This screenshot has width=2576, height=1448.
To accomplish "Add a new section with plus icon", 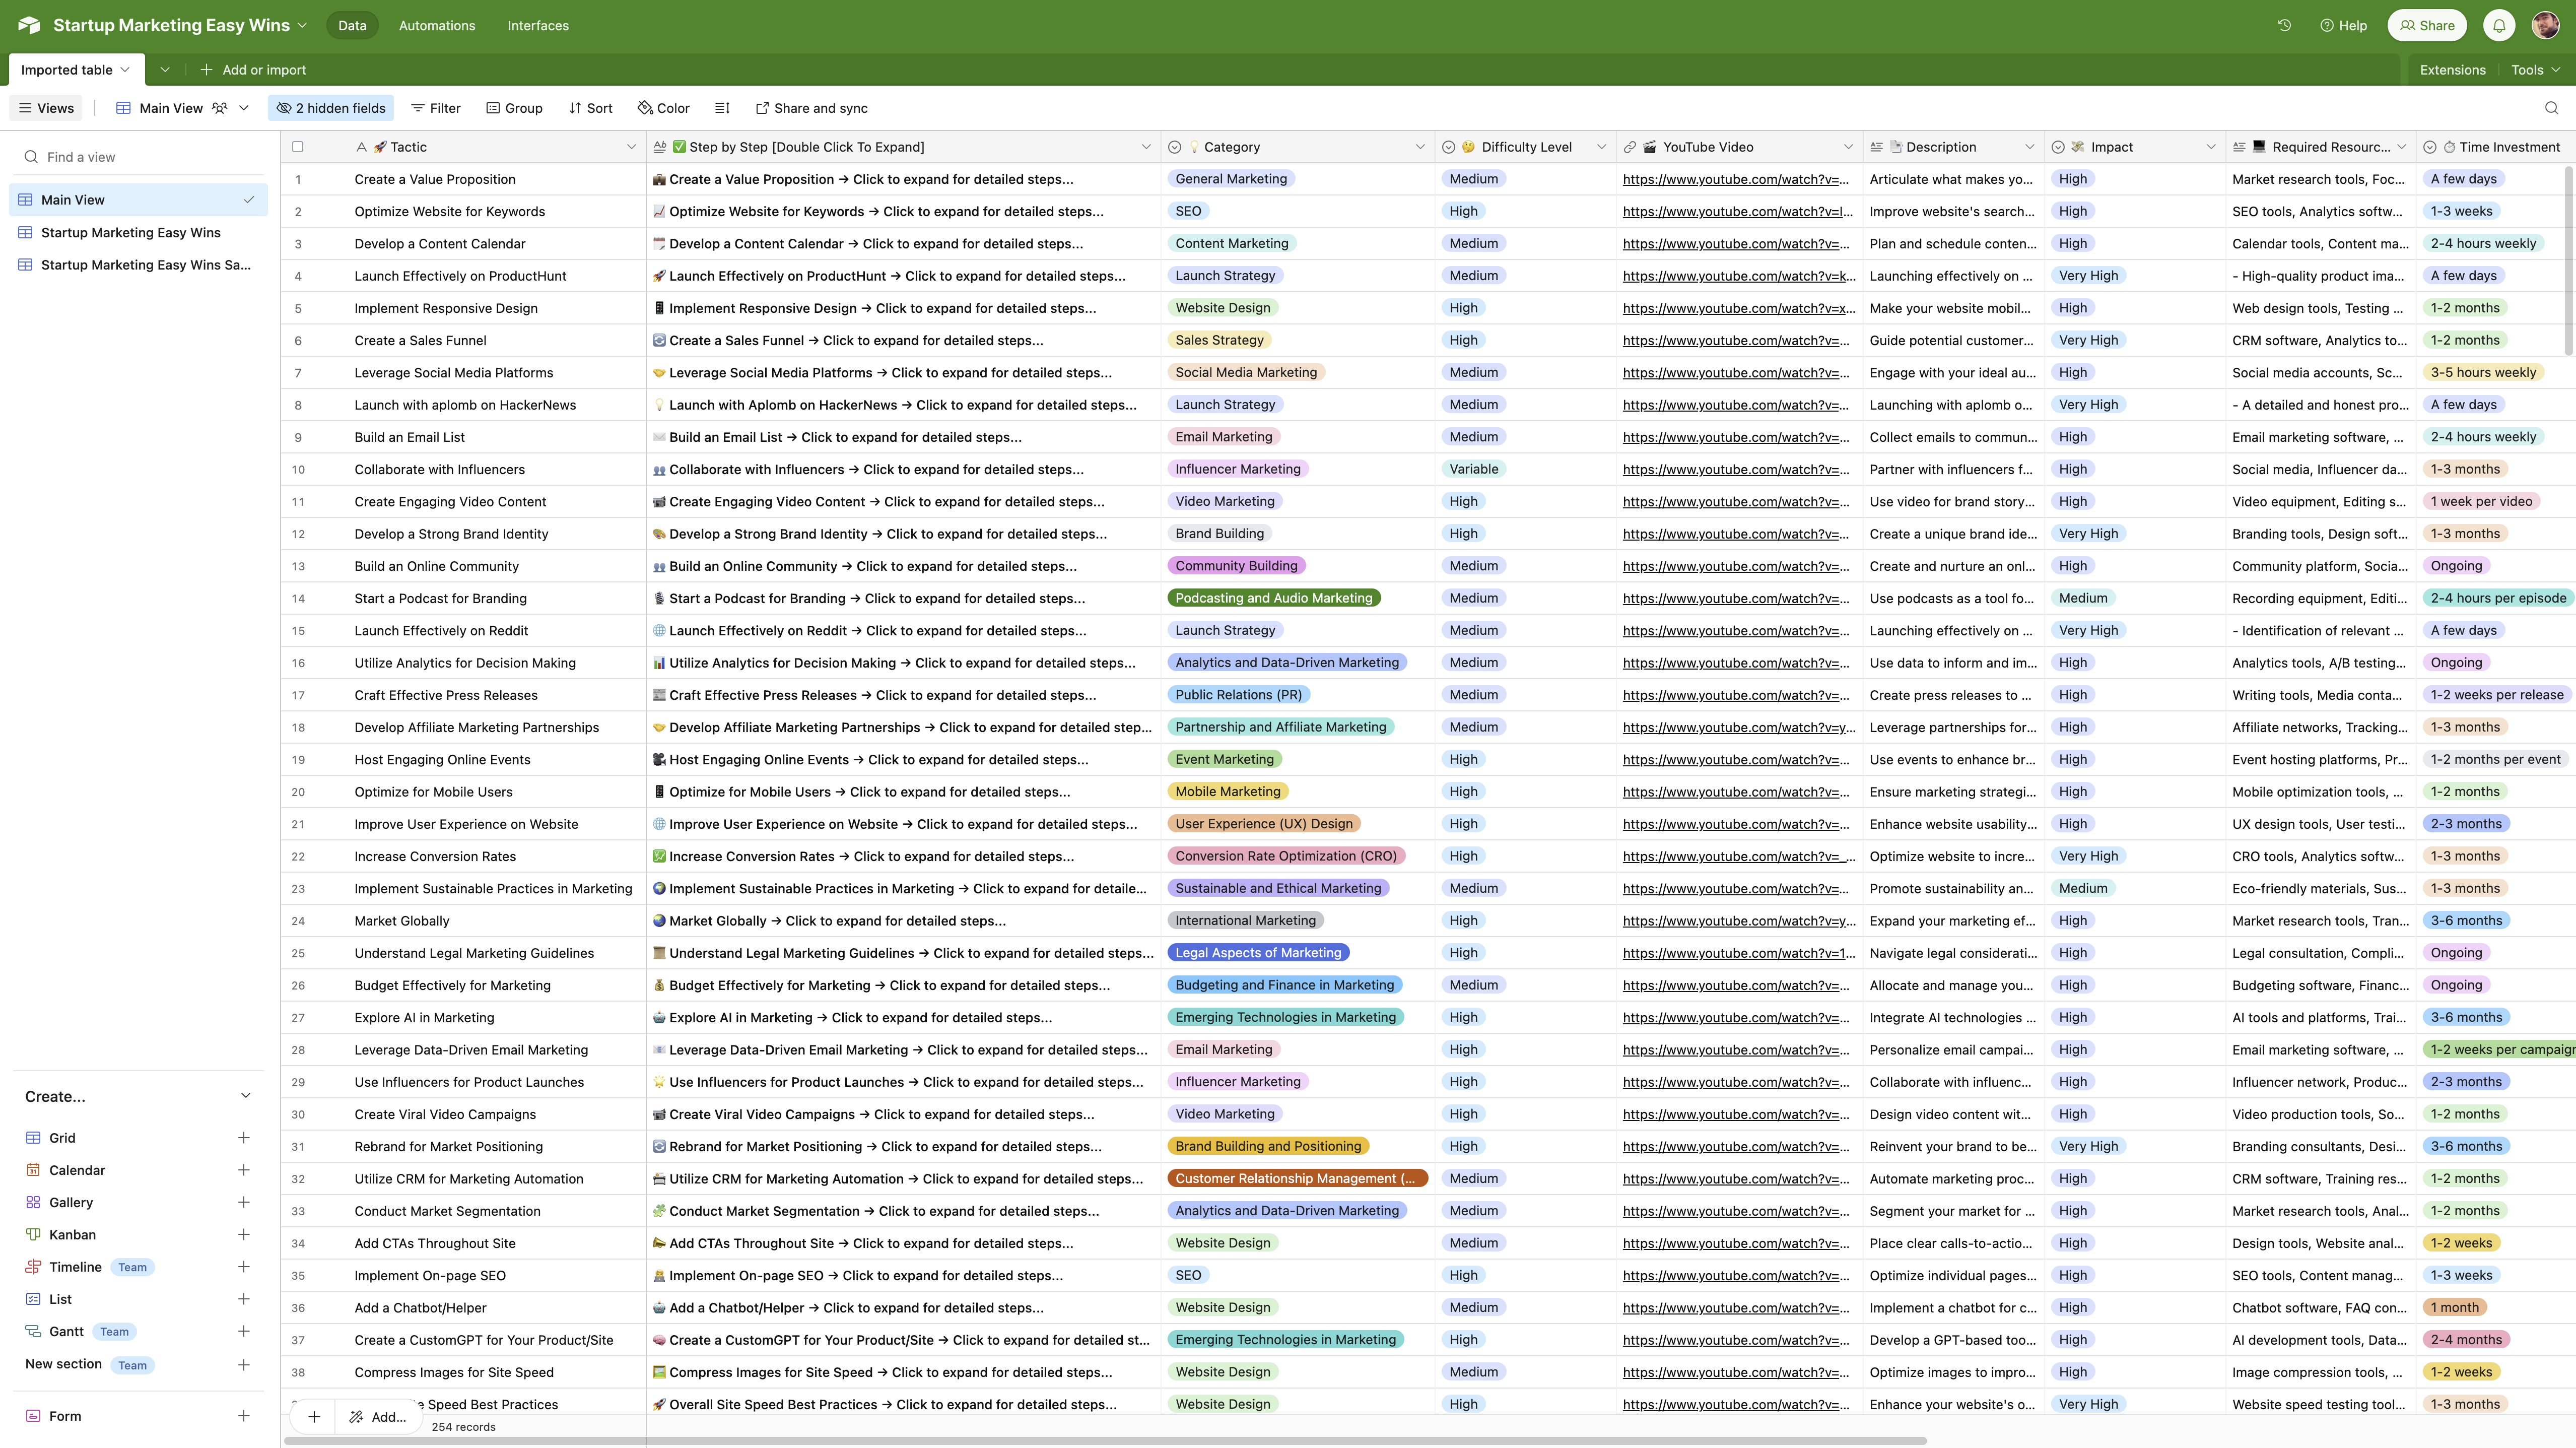I will [243, 1365].
